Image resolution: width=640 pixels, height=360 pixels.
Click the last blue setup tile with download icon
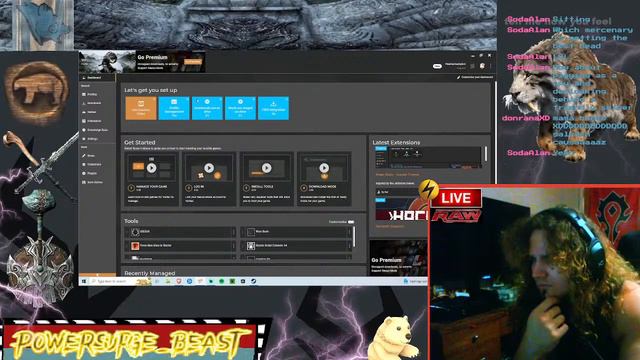pos(273,108)
